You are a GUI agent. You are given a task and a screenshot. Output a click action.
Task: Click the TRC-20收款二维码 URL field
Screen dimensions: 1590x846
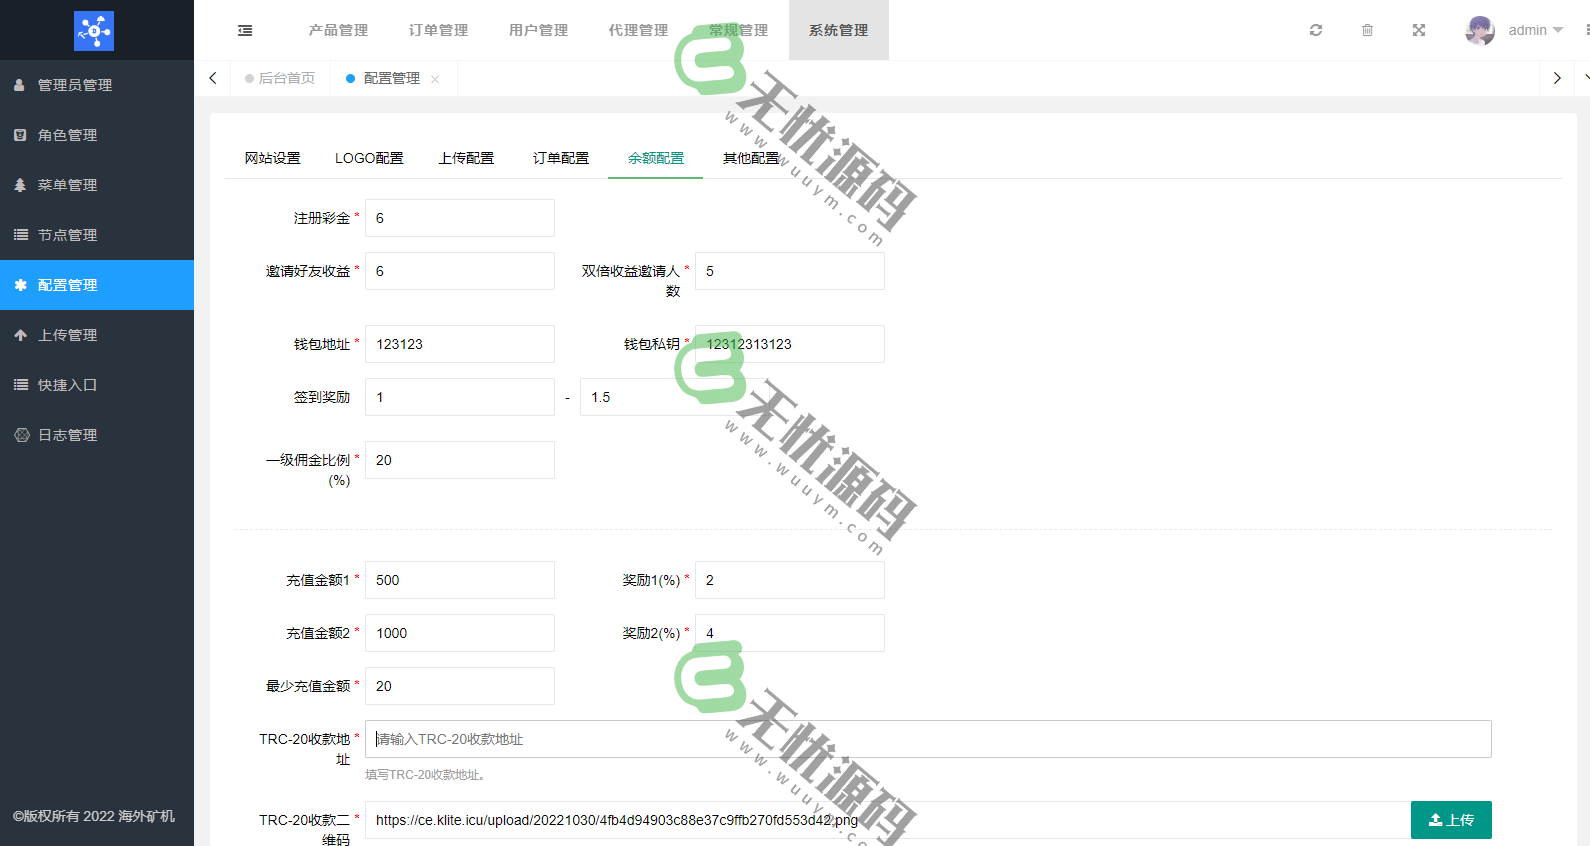888,820
